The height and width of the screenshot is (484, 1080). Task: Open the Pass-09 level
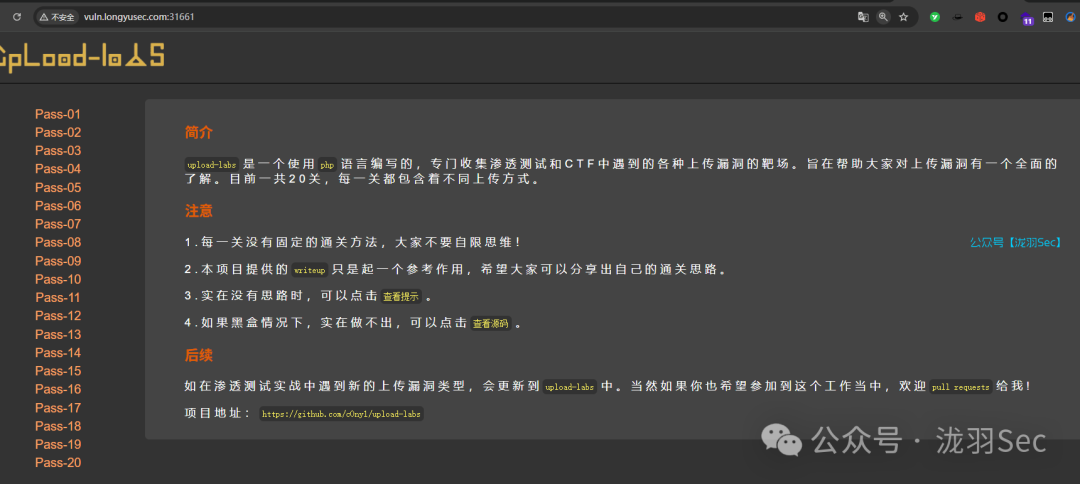[58, 261]
